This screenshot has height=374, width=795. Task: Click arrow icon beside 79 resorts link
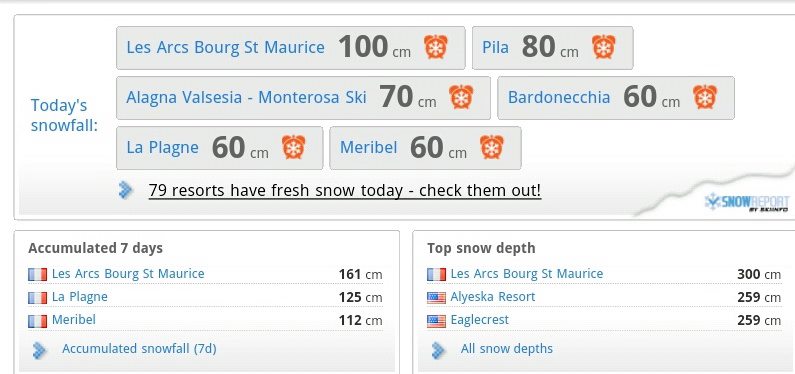pyautogui.click(x=125, y=191)
